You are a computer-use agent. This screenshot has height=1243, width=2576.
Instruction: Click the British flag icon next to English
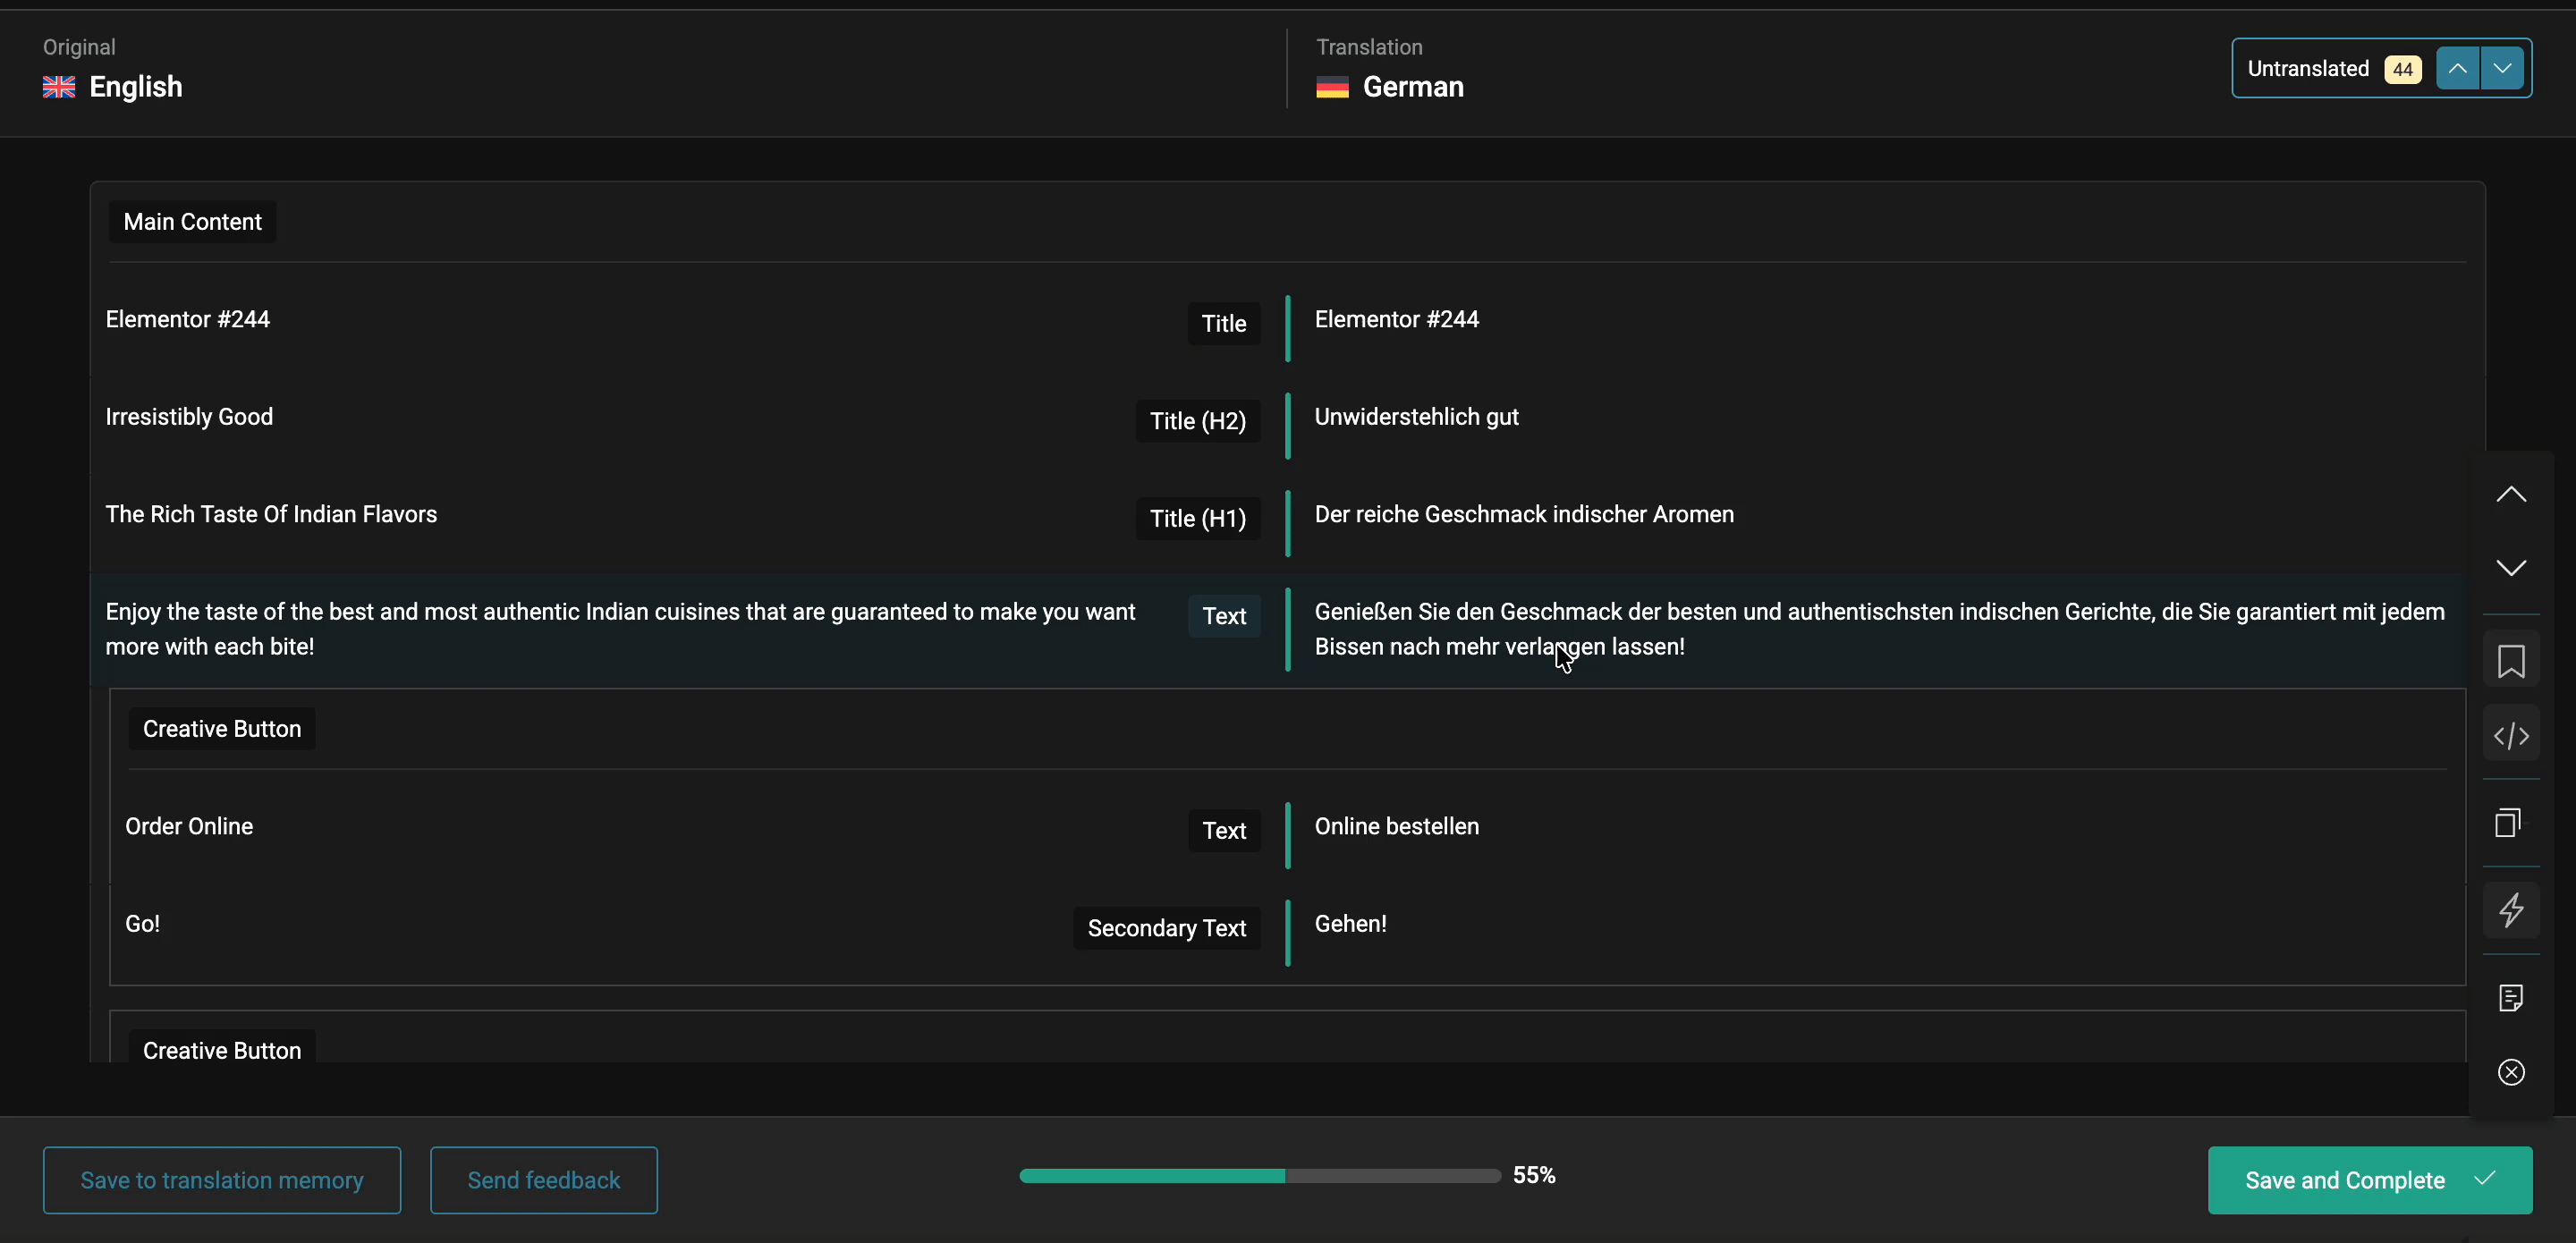tap(58, 87)
